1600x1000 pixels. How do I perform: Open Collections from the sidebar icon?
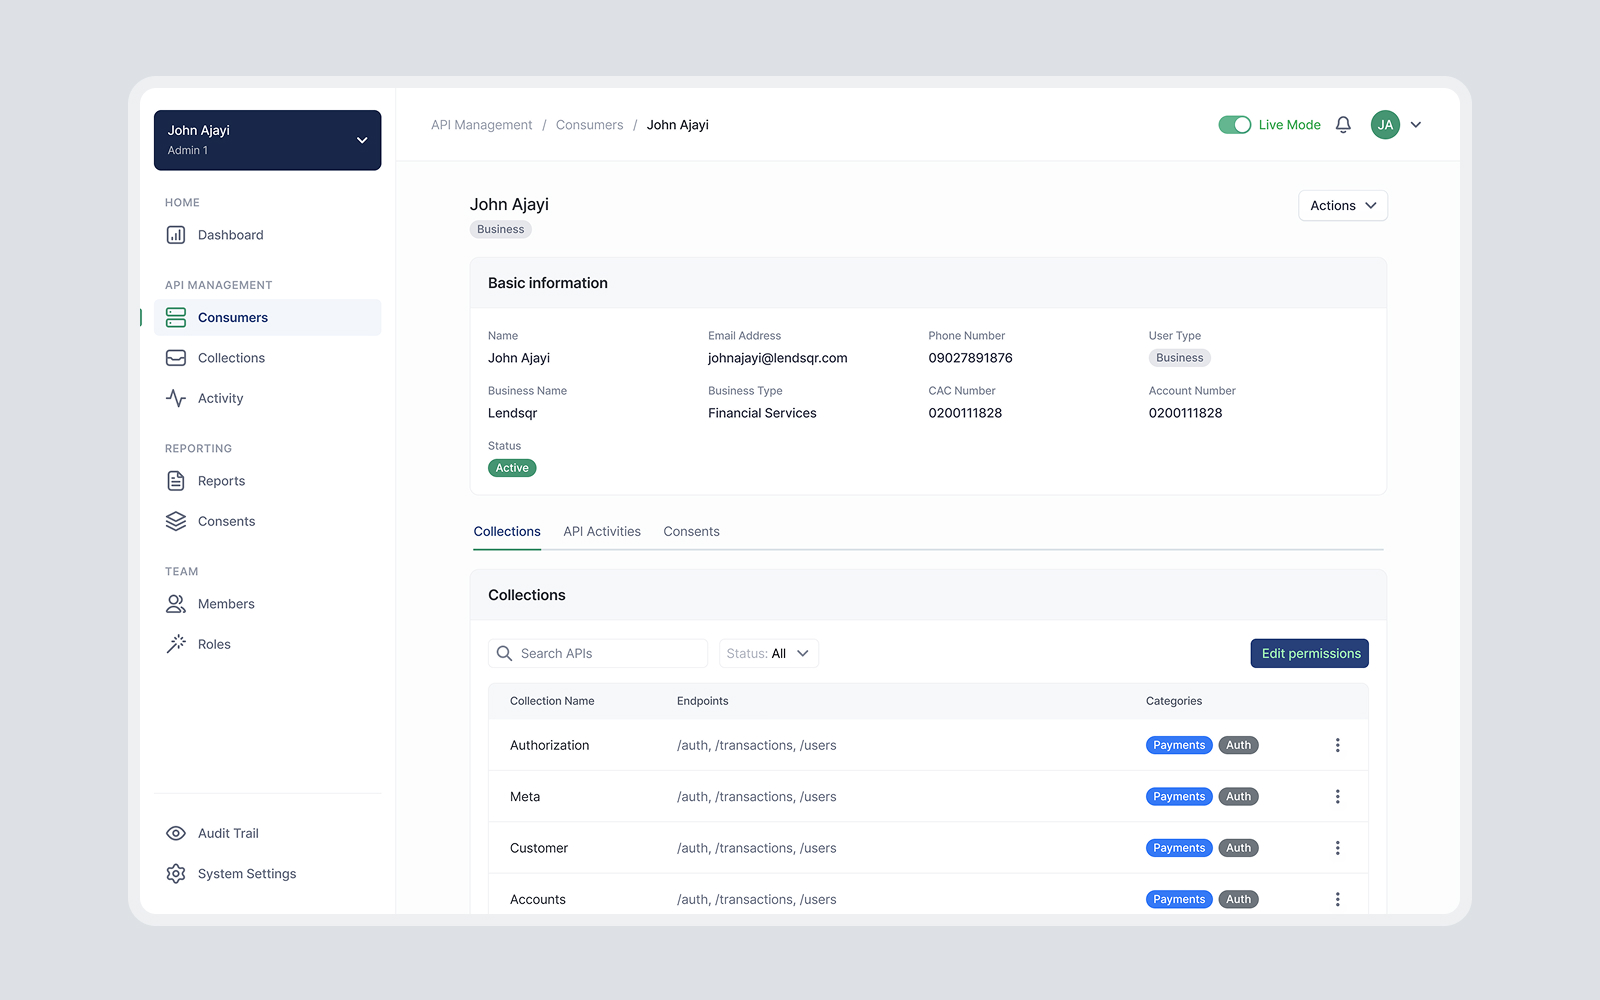tap(175, 357)
